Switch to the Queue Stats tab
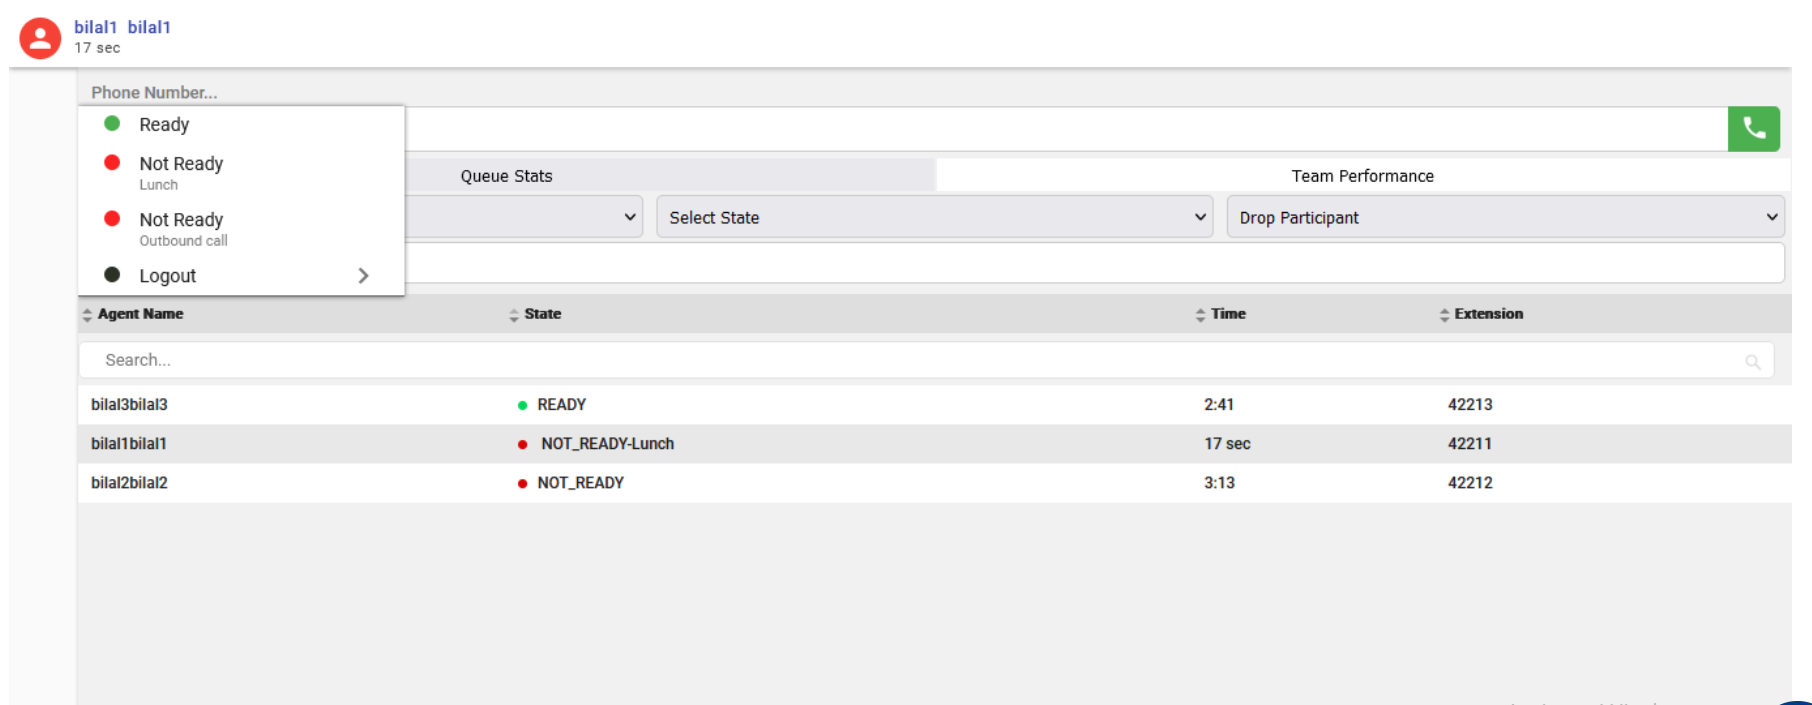Viewport: 1812px width, 705px height. (x=506, y=176)
